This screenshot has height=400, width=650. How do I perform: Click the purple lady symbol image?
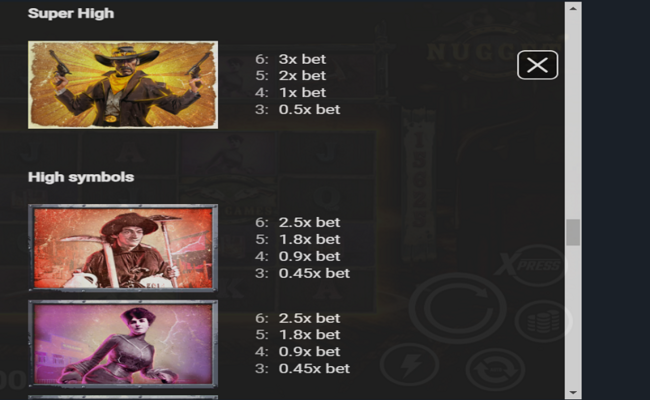pos(123,344)
